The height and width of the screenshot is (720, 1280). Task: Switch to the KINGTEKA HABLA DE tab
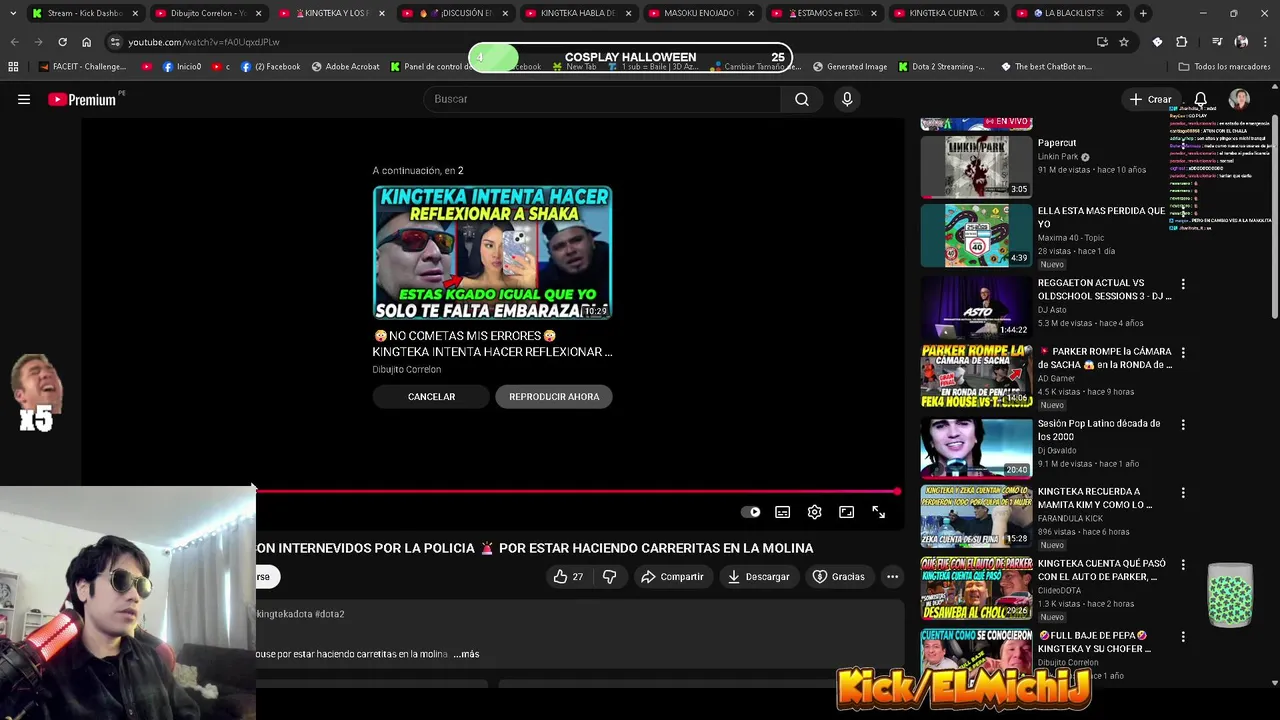[577, 13]
